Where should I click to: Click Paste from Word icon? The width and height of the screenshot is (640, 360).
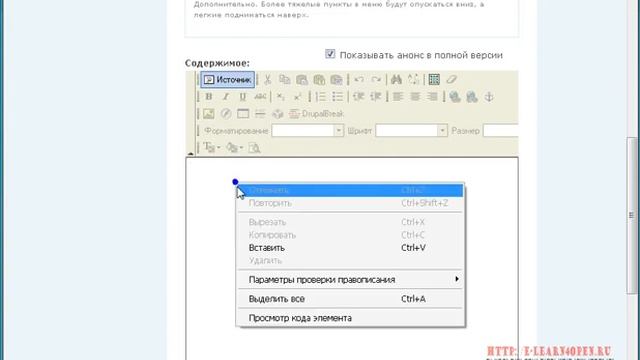336,80
